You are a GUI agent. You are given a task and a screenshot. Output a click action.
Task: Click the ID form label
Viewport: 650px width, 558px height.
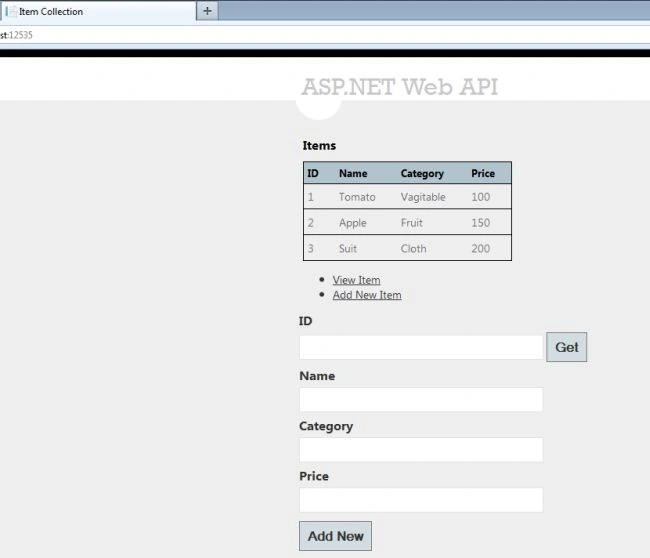coord(306,321)
